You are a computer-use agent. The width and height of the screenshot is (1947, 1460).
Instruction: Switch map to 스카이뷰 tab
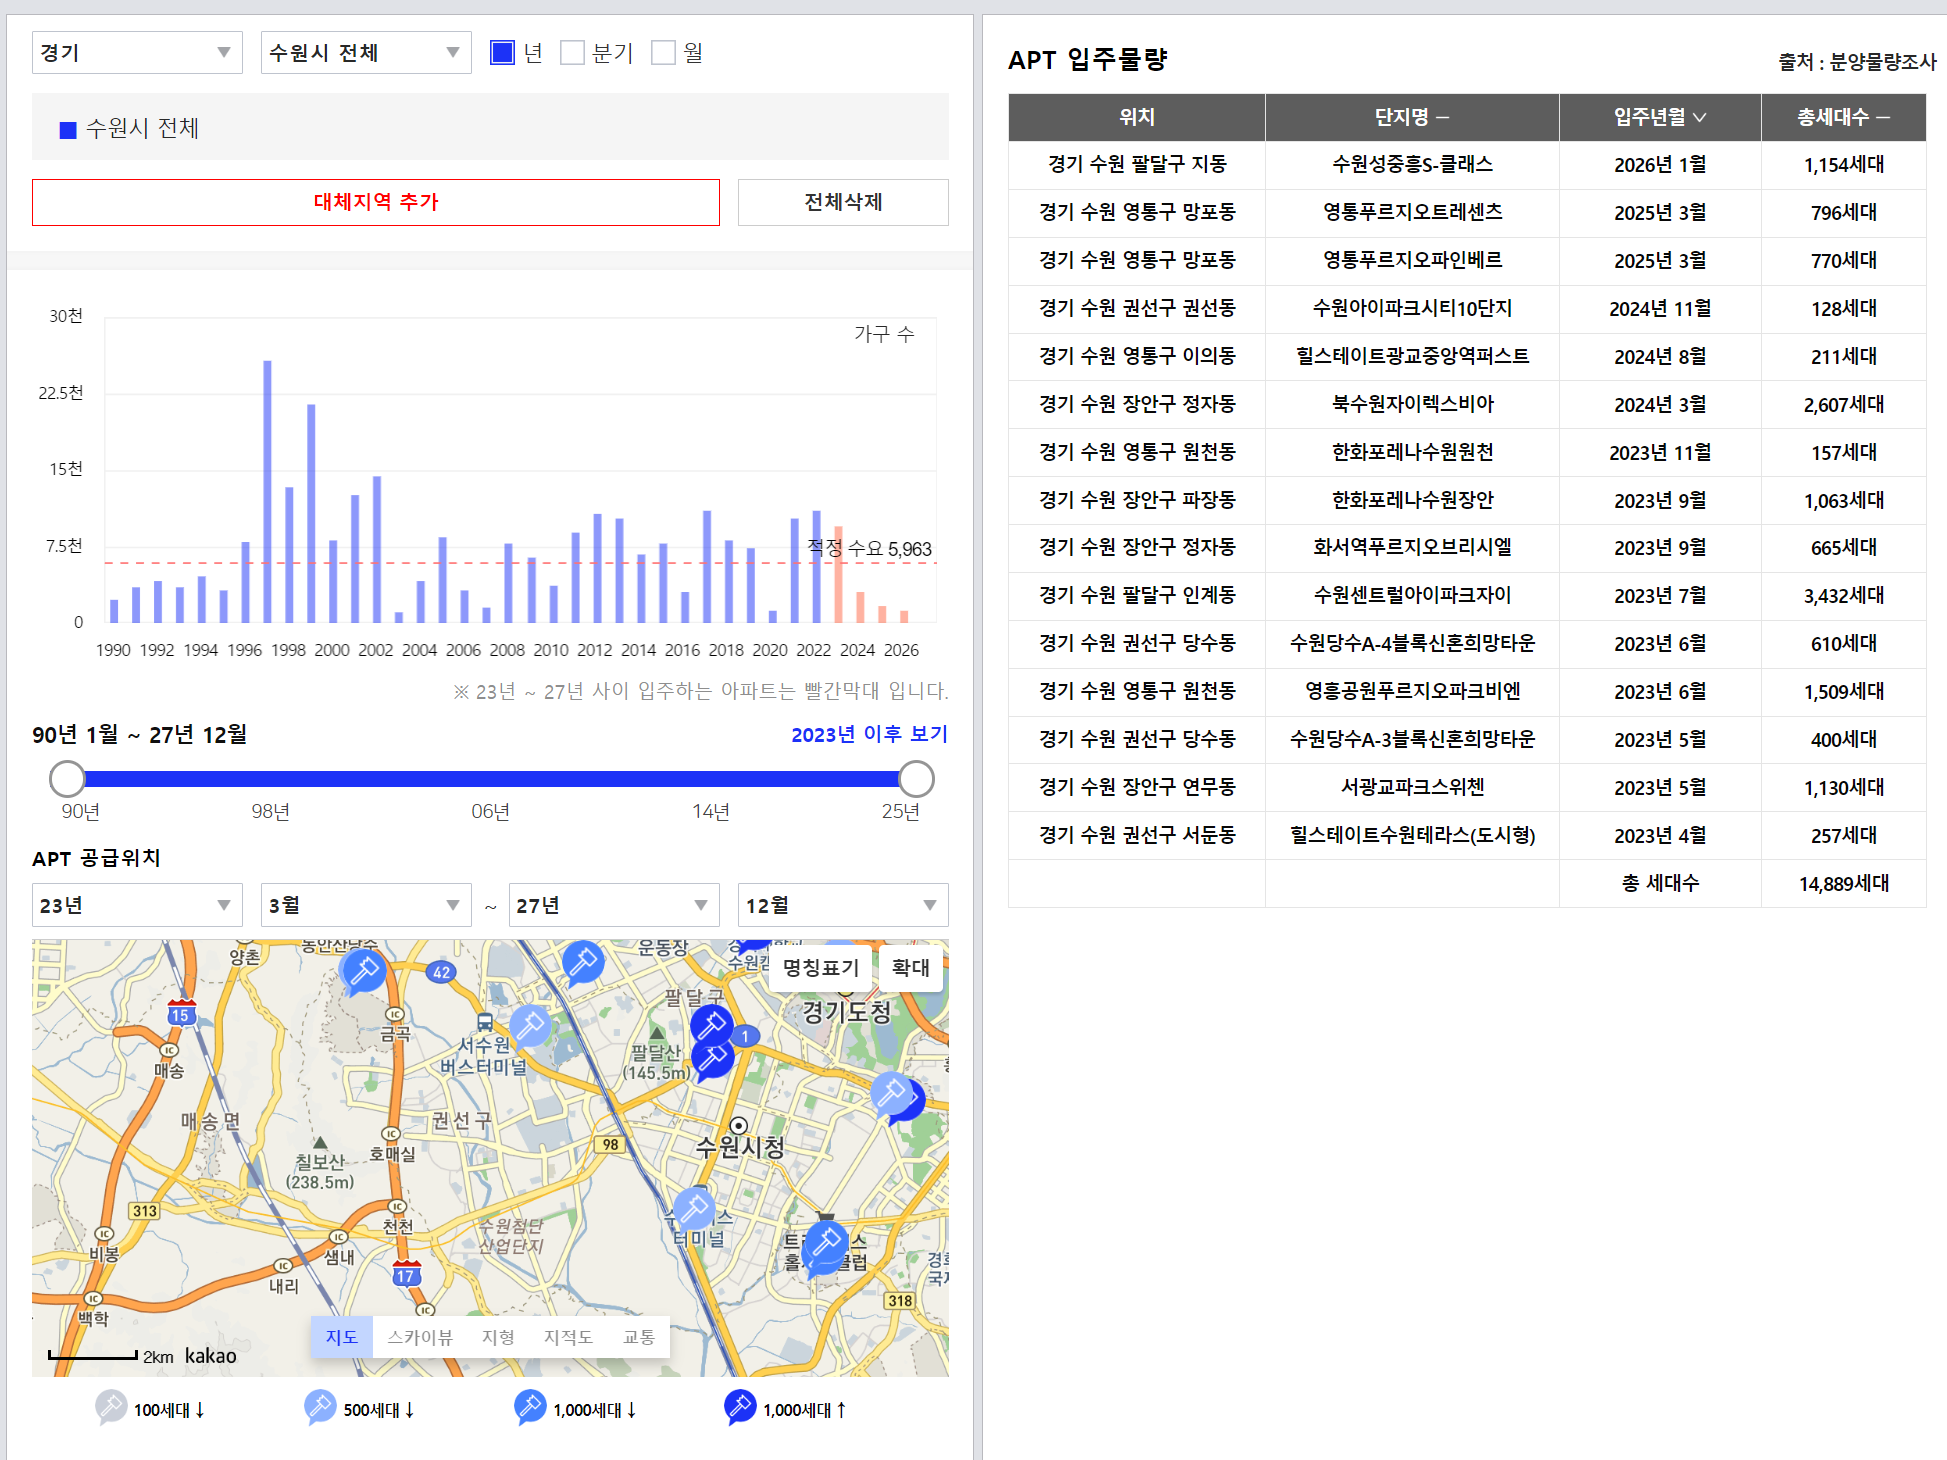(x=420, y=1337)
